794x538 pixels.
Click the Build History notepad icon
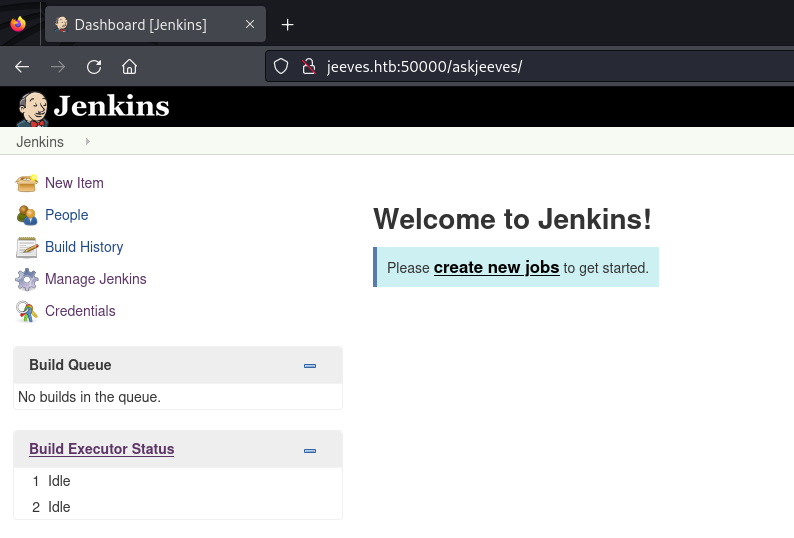click(26, 247)
